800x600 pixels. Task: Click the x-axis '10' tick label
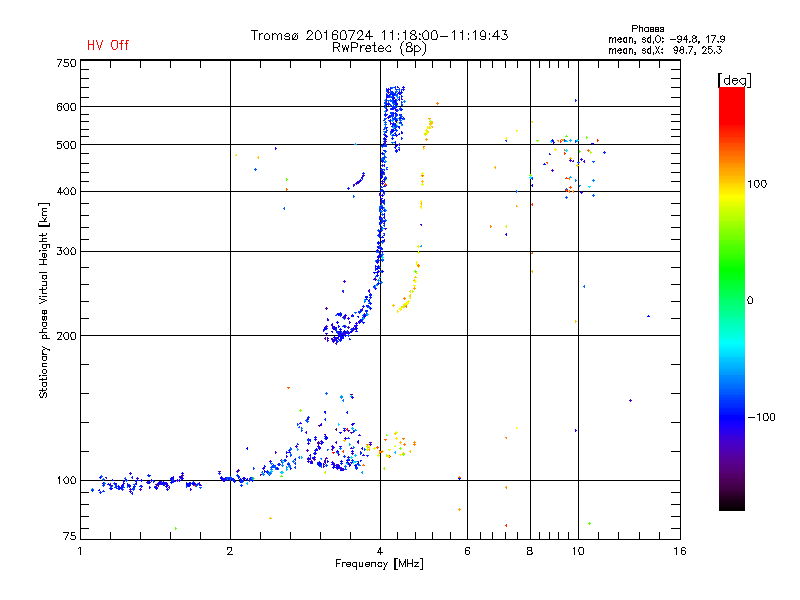(x=578, y=551)
